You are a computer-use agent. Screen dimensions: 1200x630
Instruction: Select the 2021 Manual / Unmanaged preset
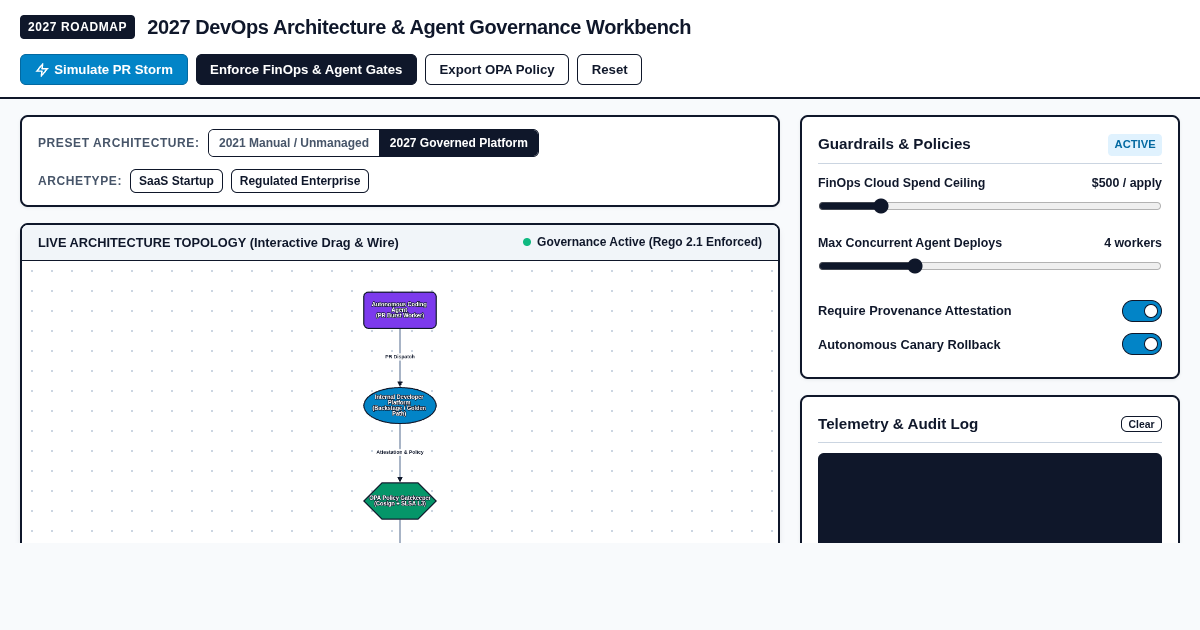point(294,143)
